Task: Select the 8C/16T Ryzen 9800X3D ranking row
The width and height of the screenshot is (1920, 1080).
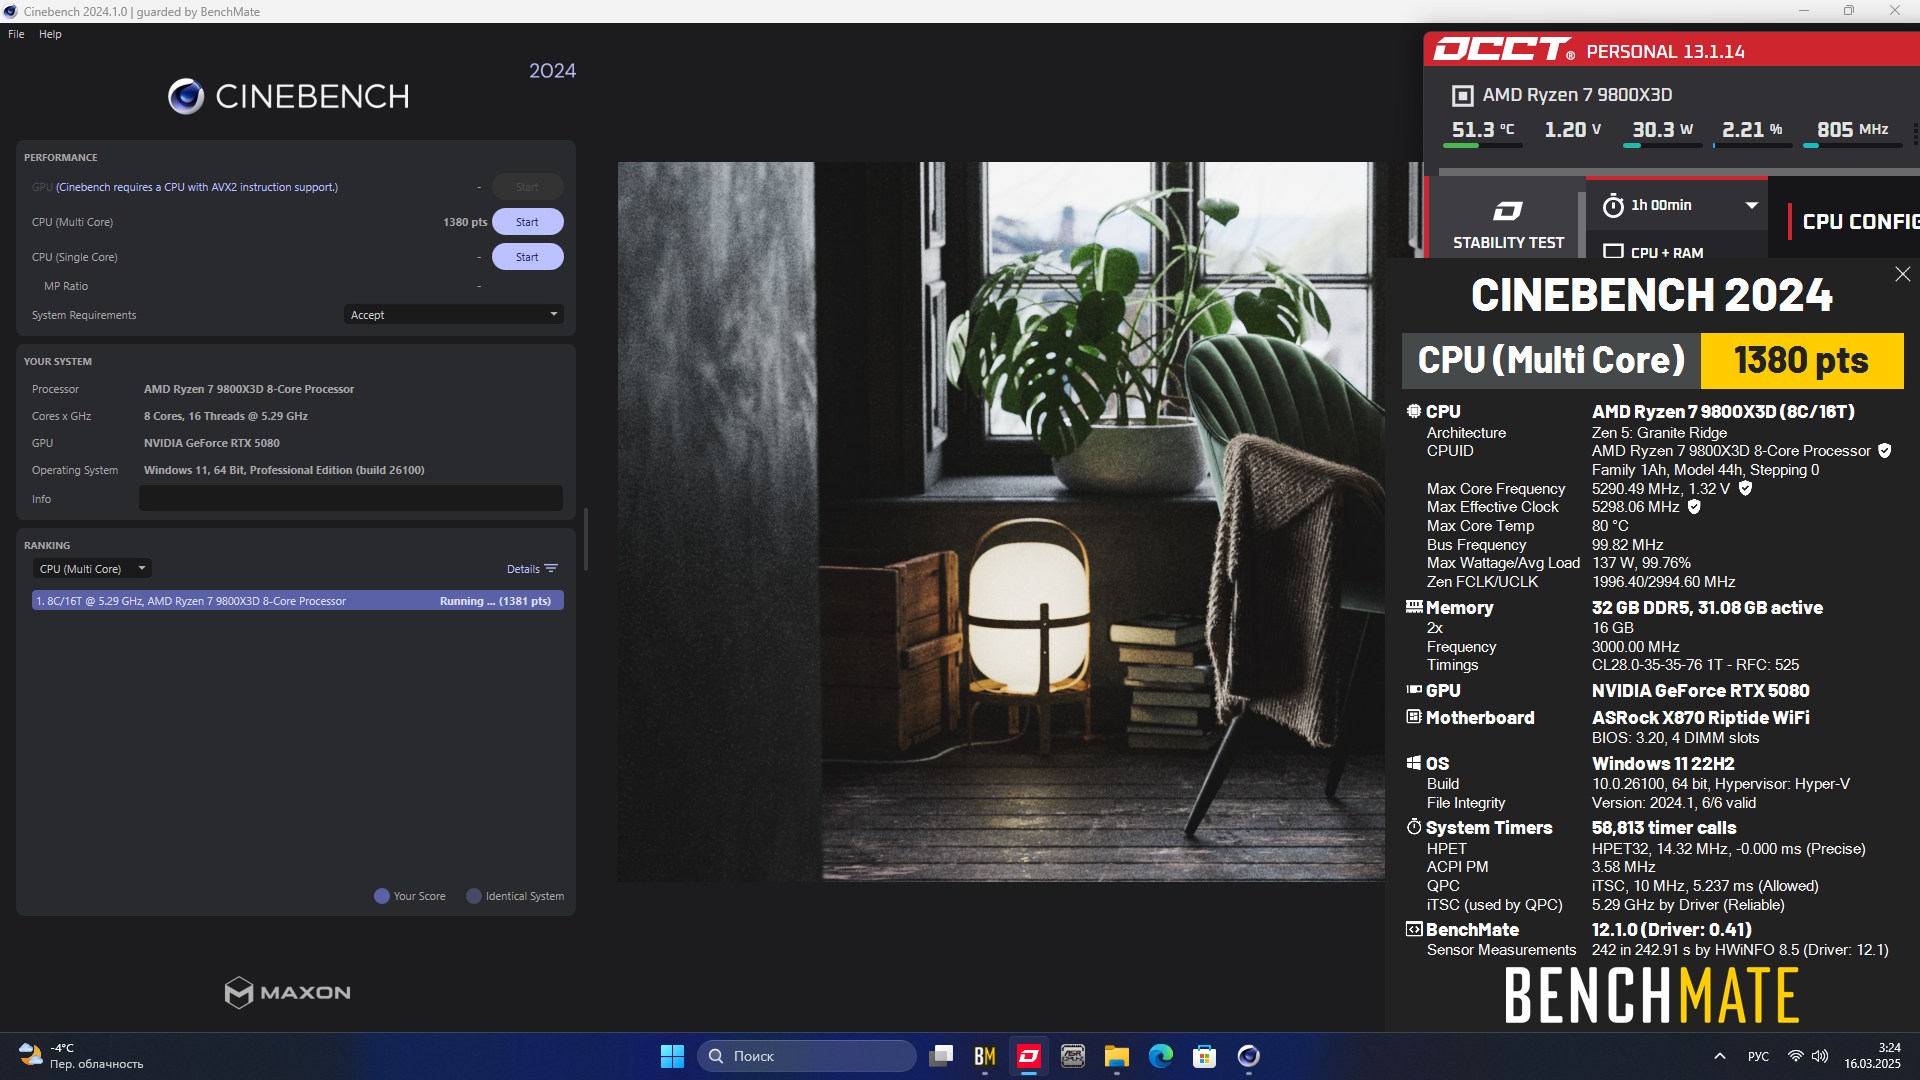Action: (x=298, y=601)
